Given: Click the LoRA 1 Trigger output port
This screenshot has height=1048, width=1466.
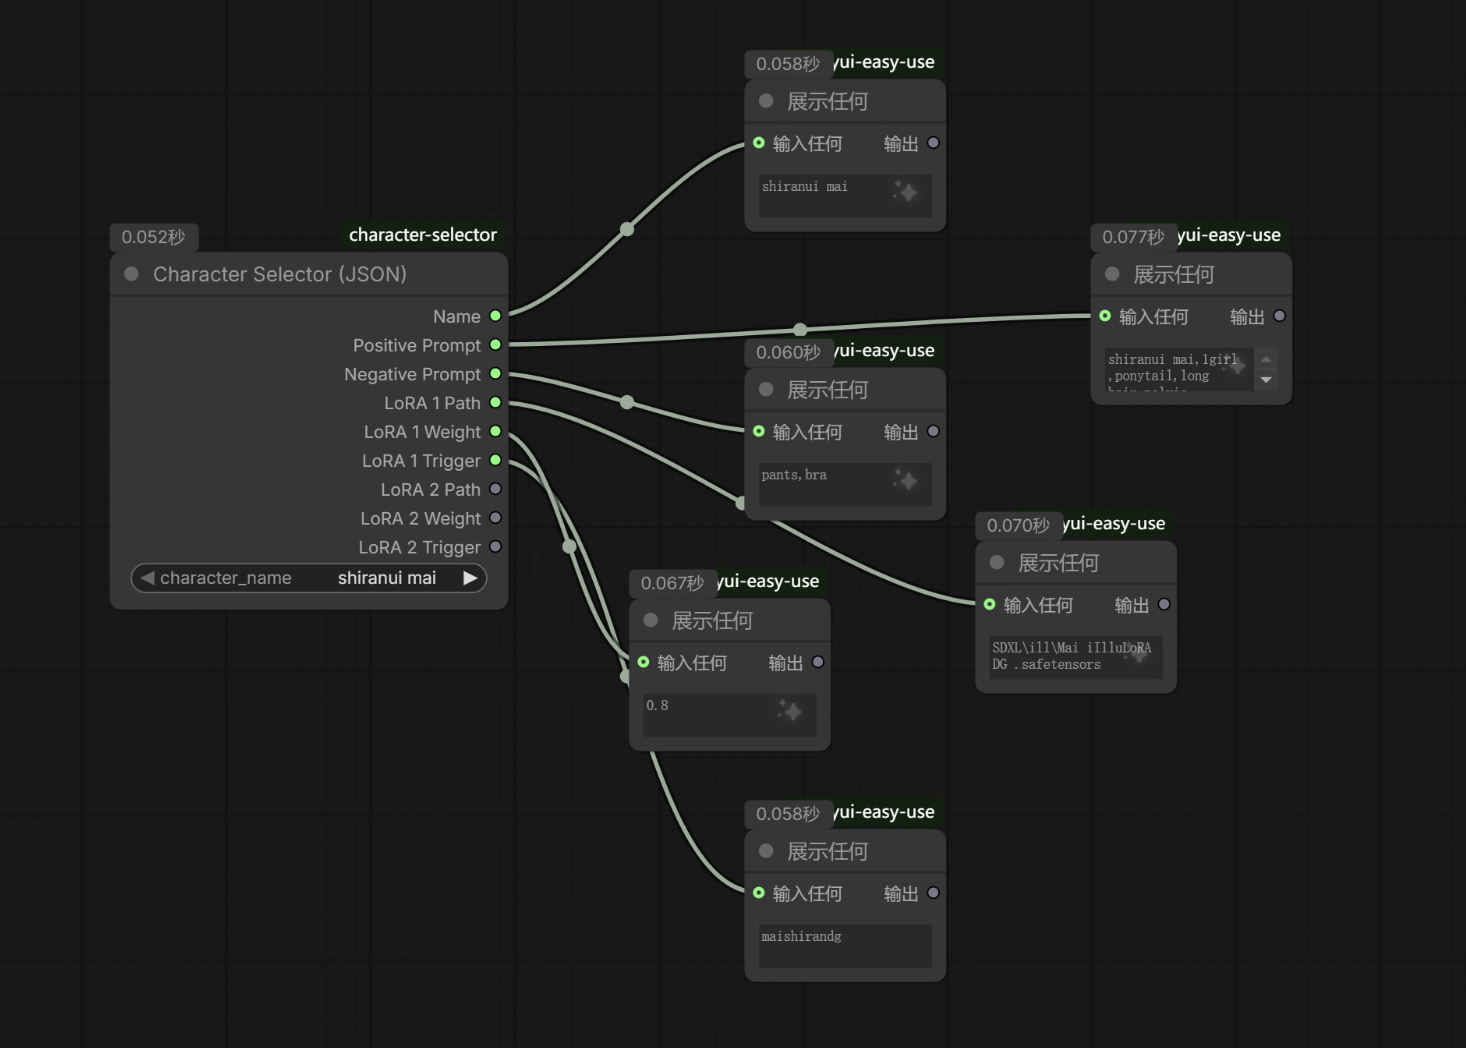Looking at the screenshot, I should (495, 460).
